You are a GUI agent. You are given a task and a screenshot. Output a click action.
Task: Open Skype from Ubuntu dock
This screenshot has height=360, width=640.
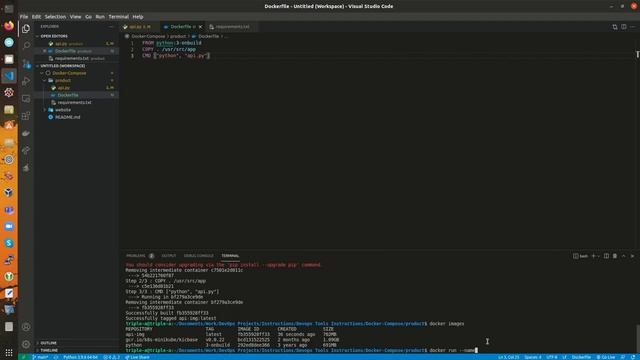[9, 243]
